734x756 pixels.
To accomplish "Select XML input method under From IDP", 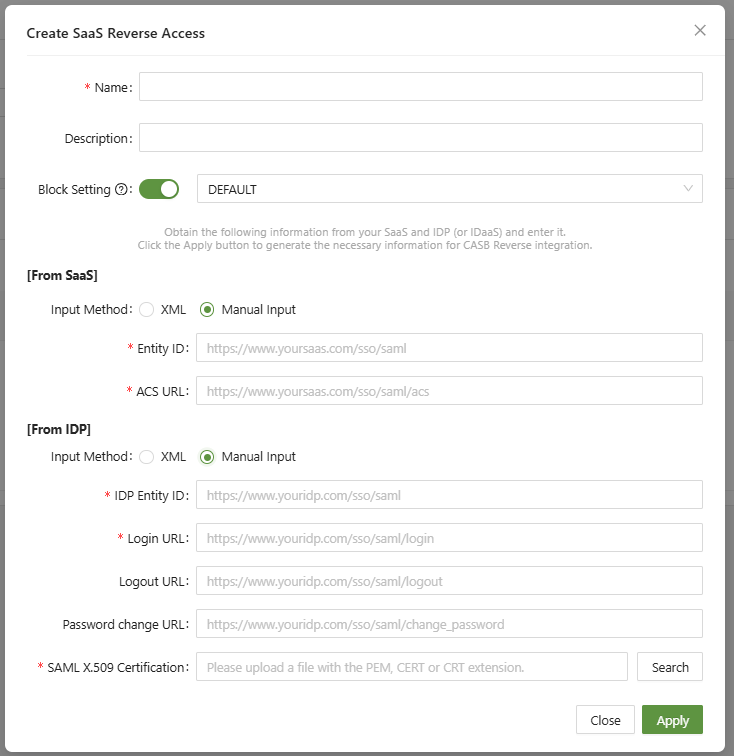I will pos(147,457).
